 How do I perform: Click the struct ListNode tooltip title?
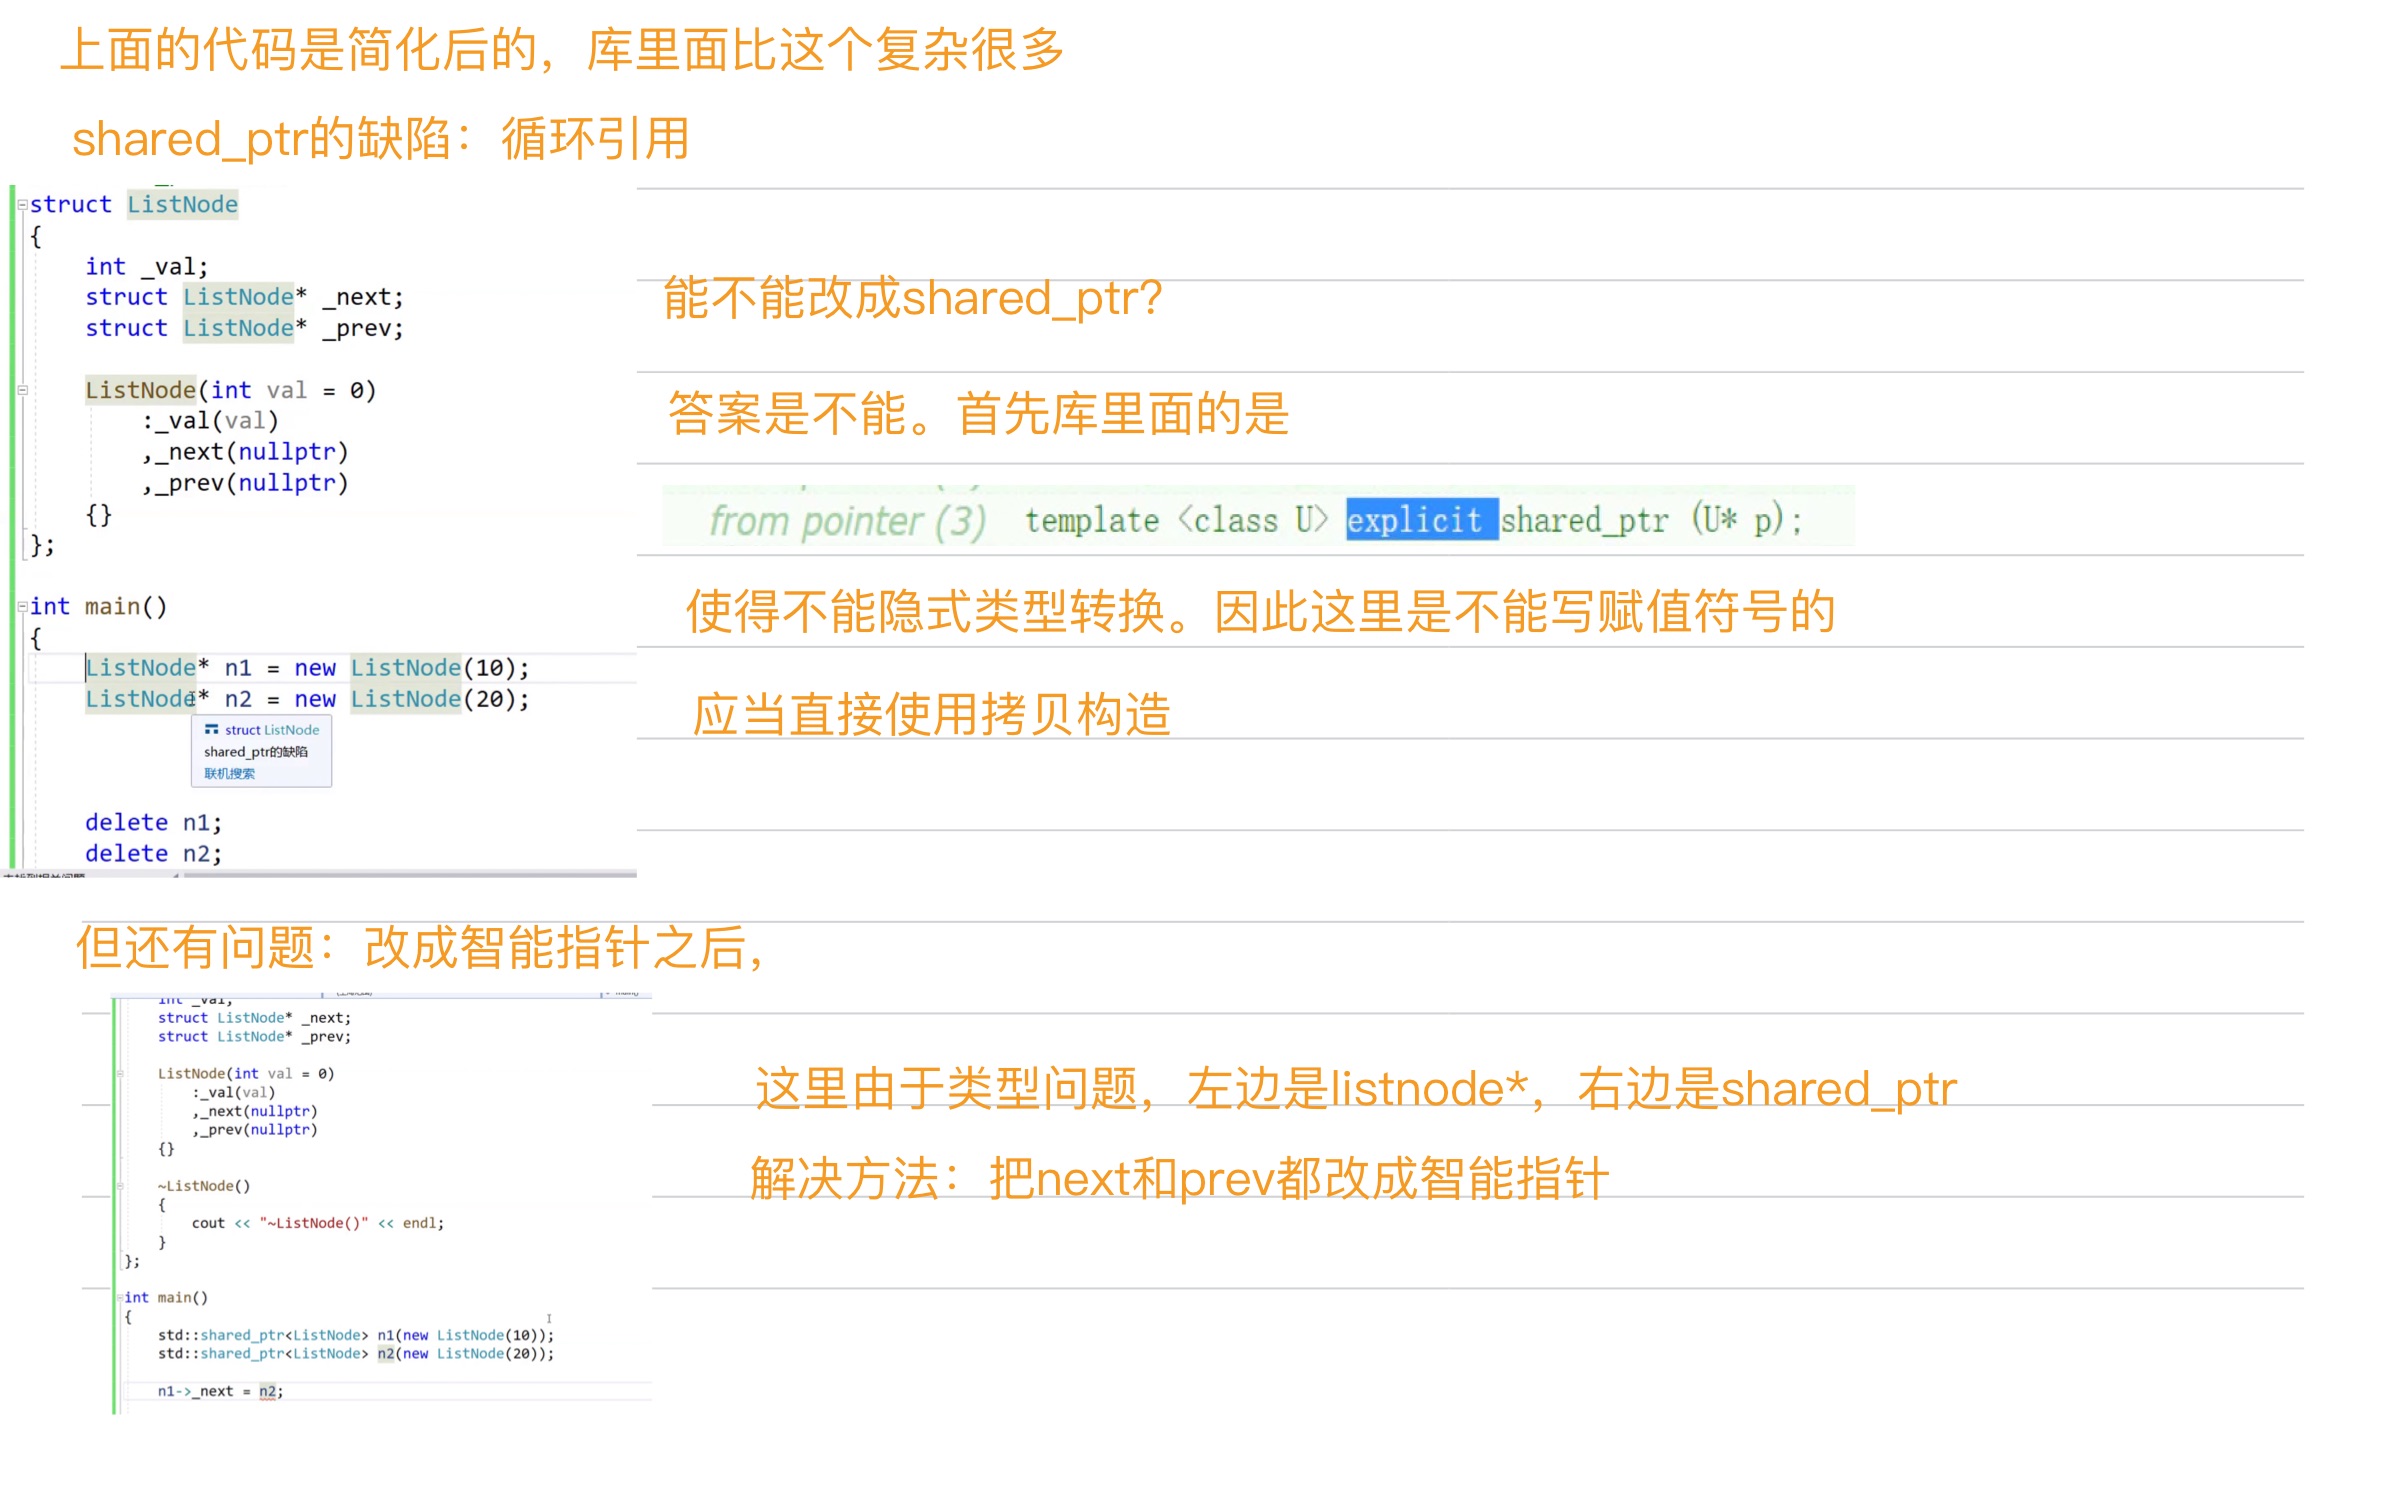coord(271,730)
